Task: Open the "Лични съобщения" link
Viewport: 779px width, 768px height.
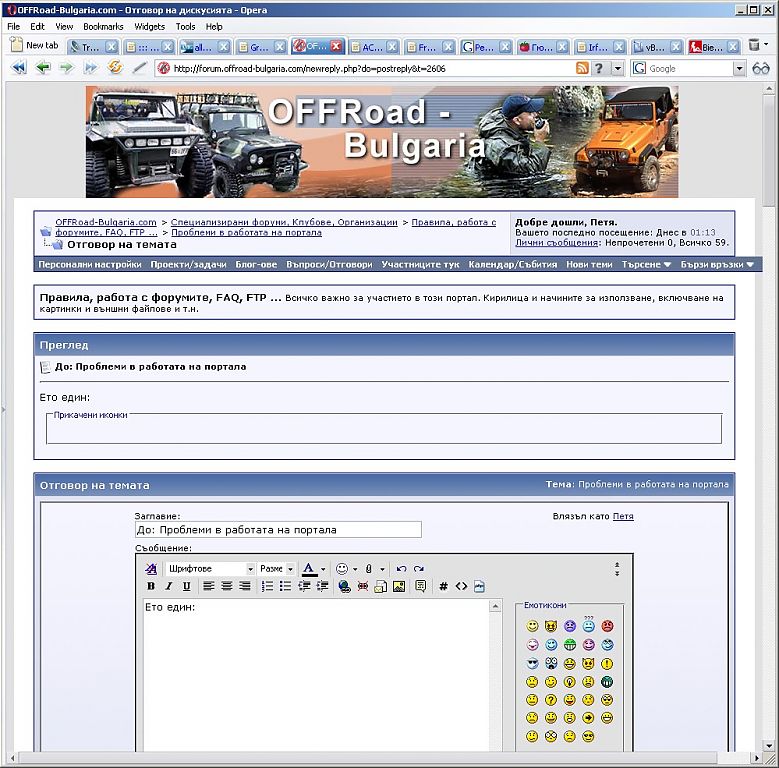Action: point(557,243)
